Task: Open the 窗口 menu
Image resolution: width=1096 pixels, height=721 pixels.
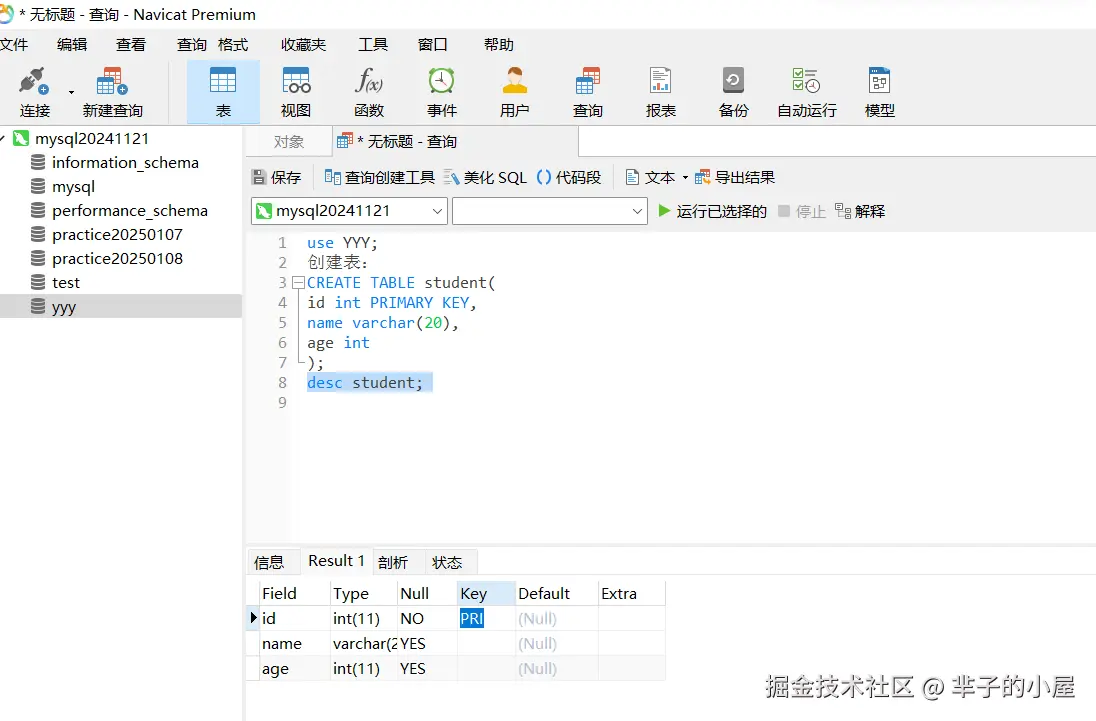Action: click(432, 45)
